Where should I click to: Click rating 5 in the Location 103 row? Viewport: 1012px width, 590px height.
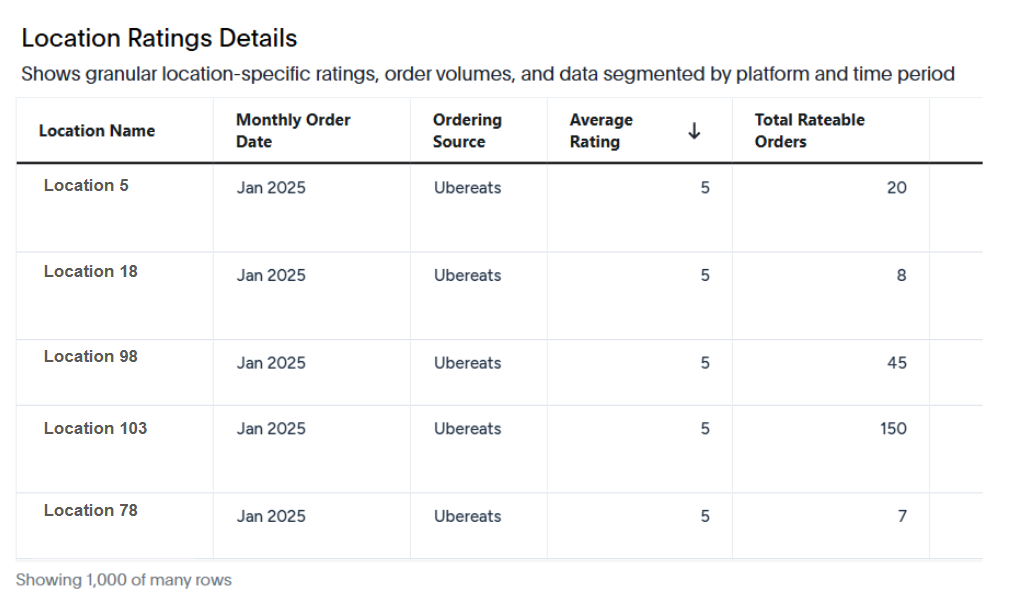[705, 429]
